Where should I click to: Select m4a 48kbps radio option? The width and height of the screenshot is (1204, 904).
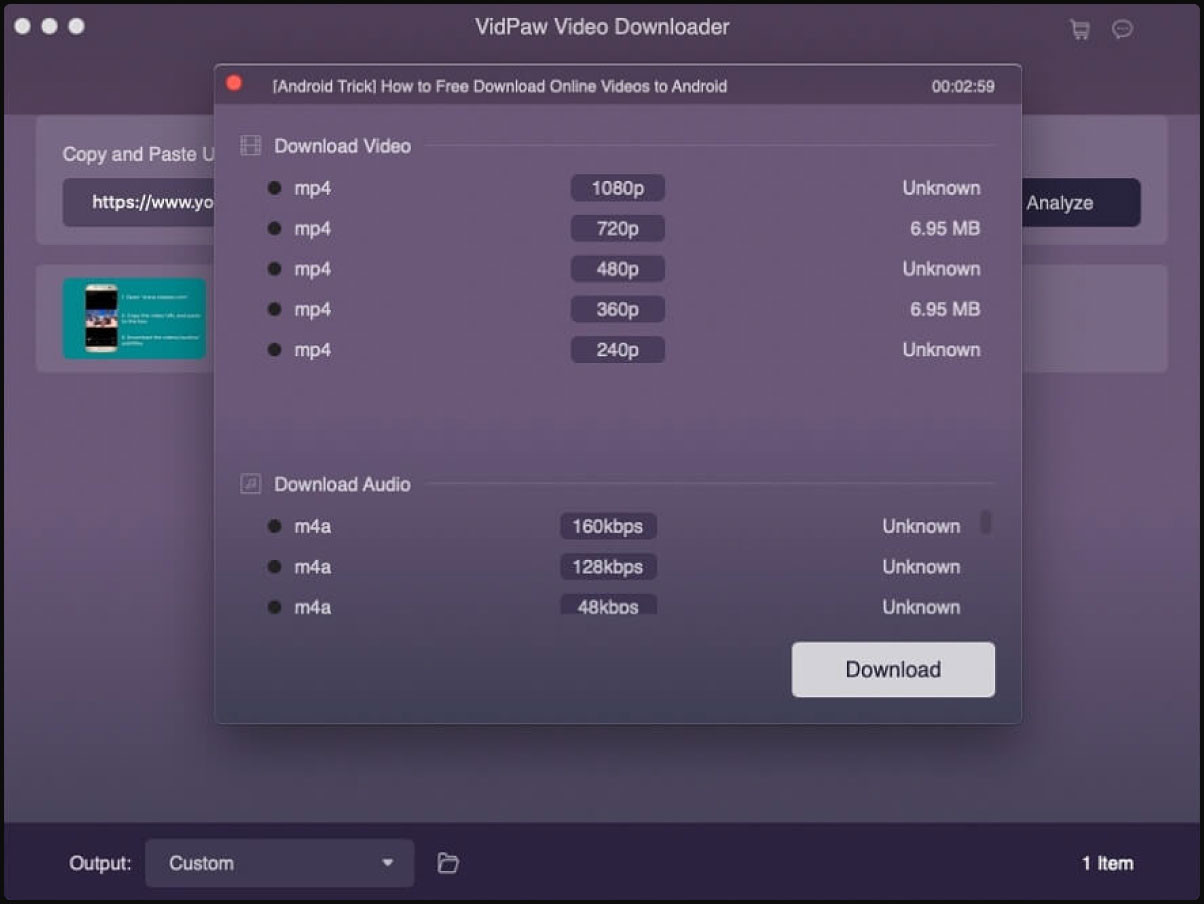(x=274, y=607)
